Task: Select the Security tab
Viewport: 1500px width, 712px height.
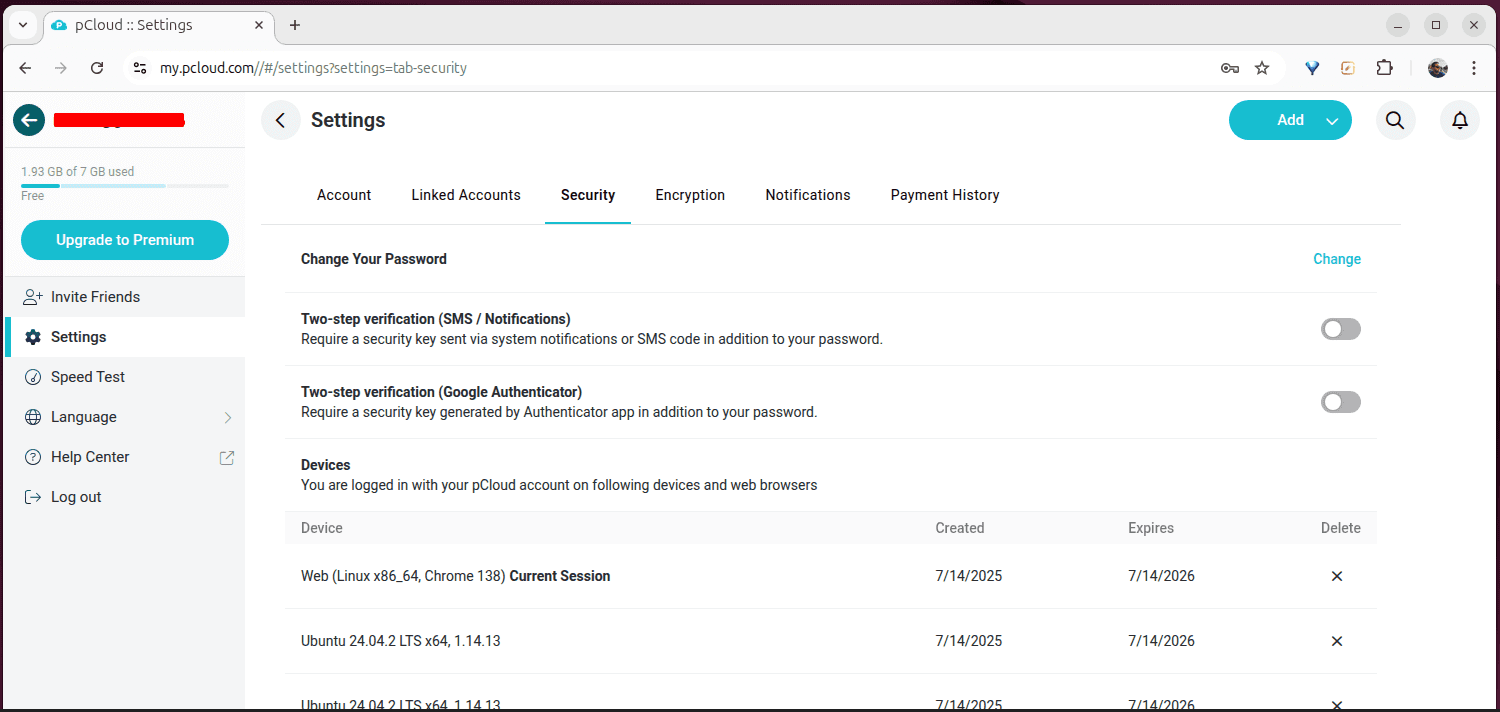Action: pyautogui.click(x=588, y=195)
